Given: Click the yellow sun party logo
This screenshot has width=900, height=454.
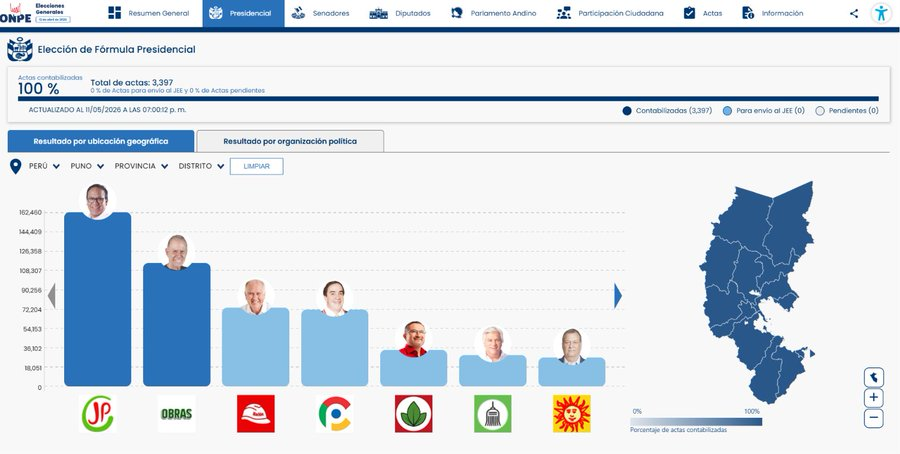Looking at the screenshot, I should pyautogui.click(x=572, y=413).
